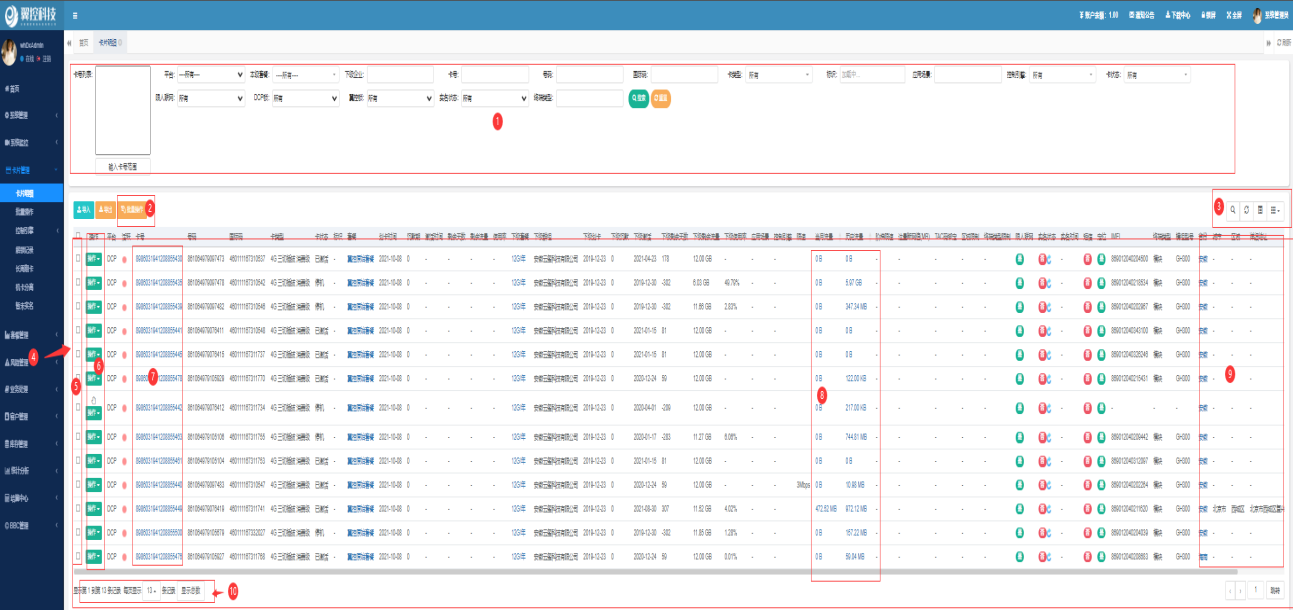The image size is (1293, 610).
Task: Click the 卡号列表 text area
Action: point(122,111)
